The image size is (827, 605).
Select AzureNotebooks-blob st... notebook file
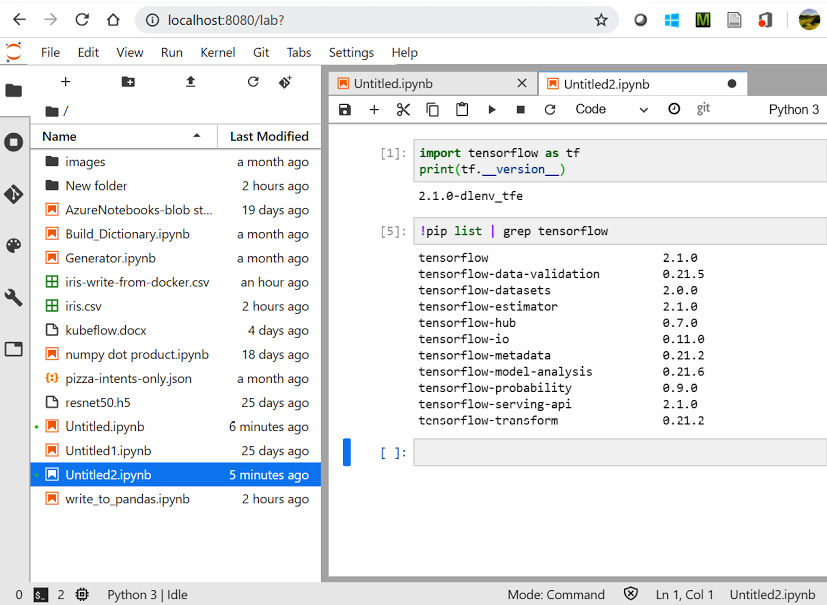click(176, 210)
